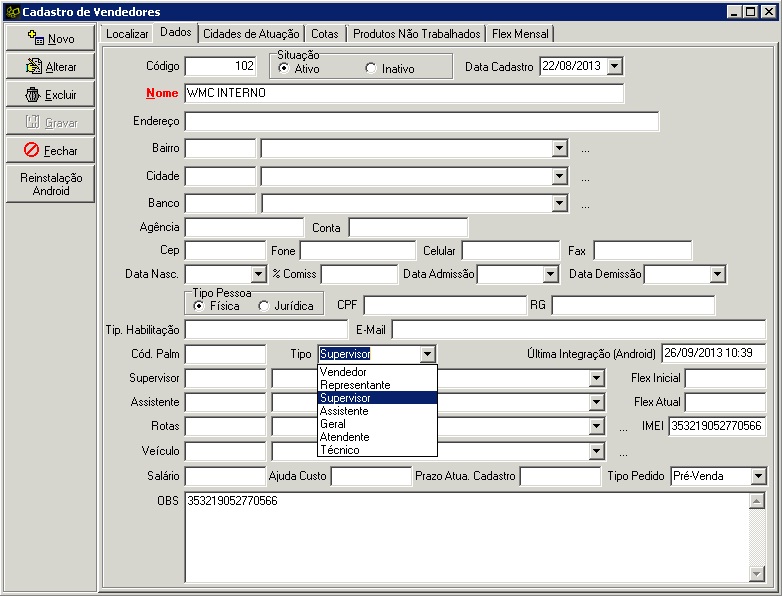Screen dimensions: 782x596
Task: Choose Representante from the Tipo list
Action: pos(355,385)
